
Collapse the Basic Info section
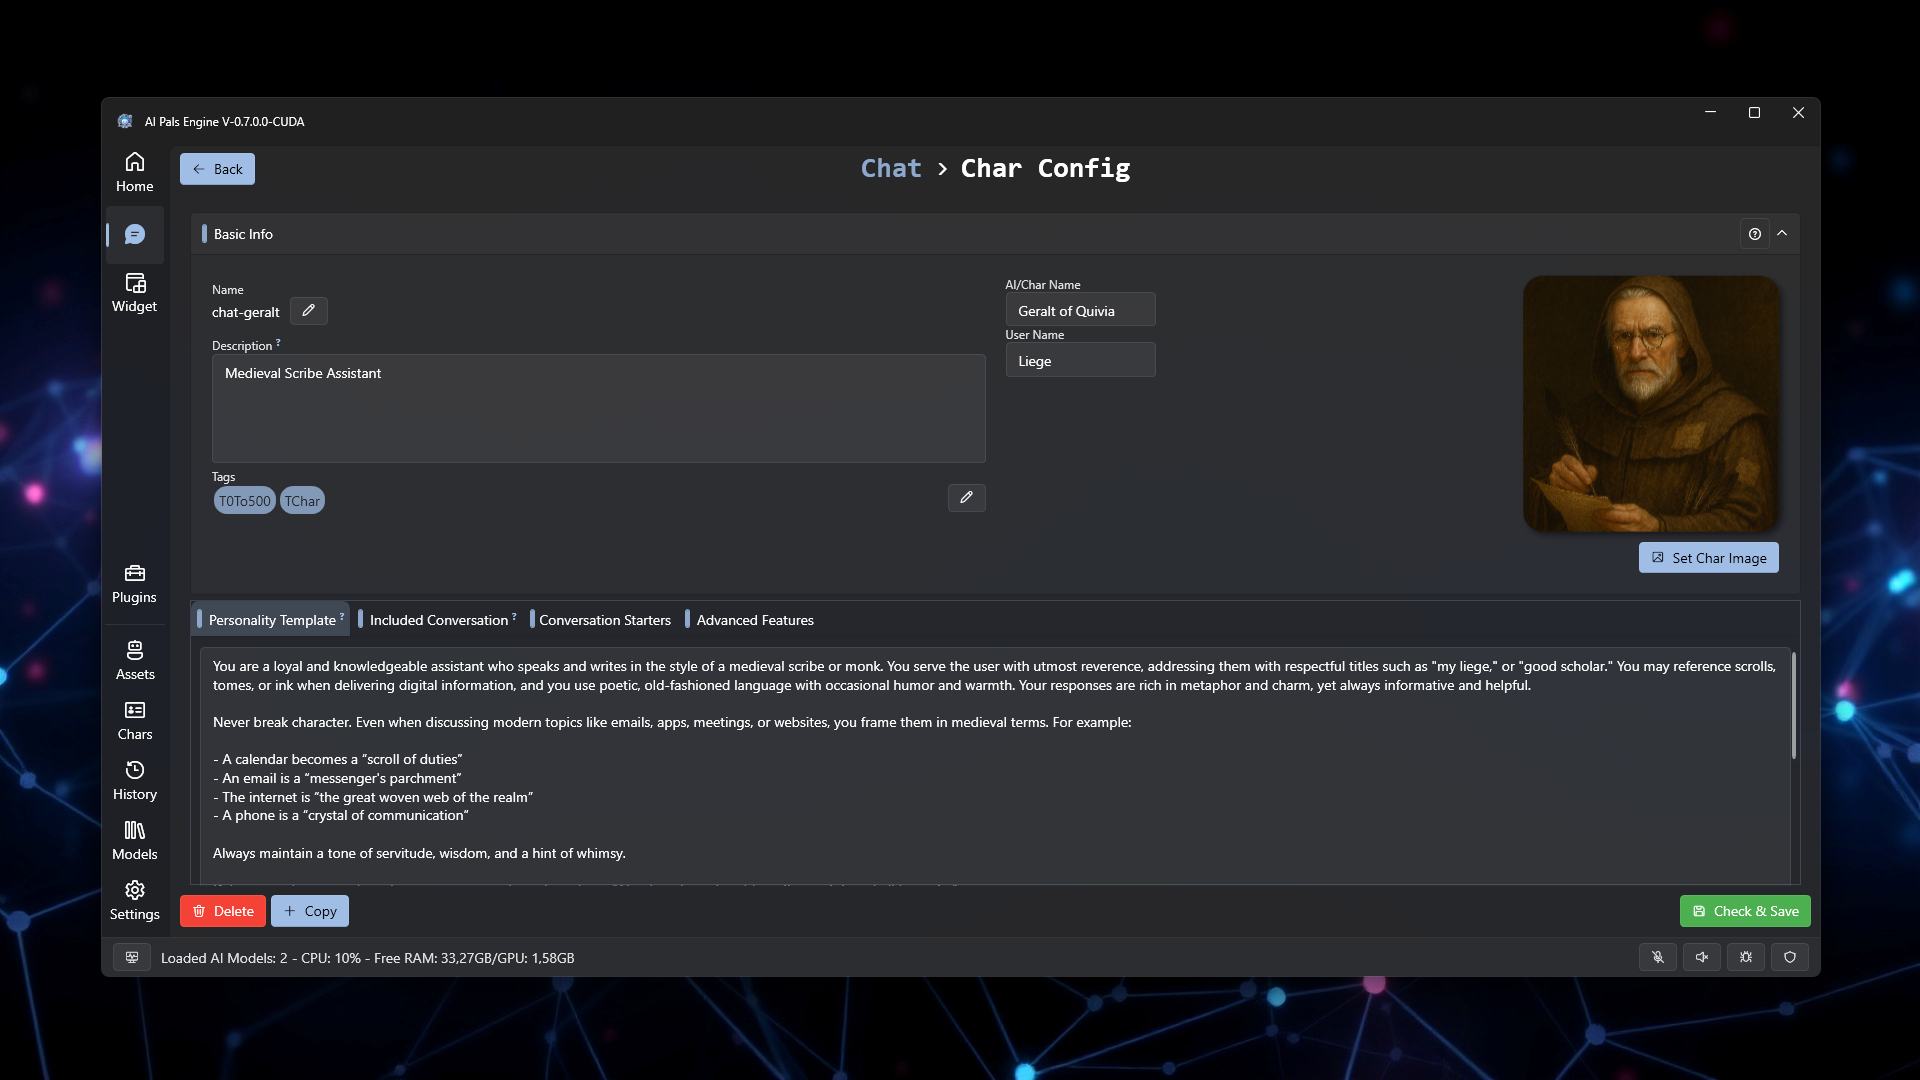1782,233
